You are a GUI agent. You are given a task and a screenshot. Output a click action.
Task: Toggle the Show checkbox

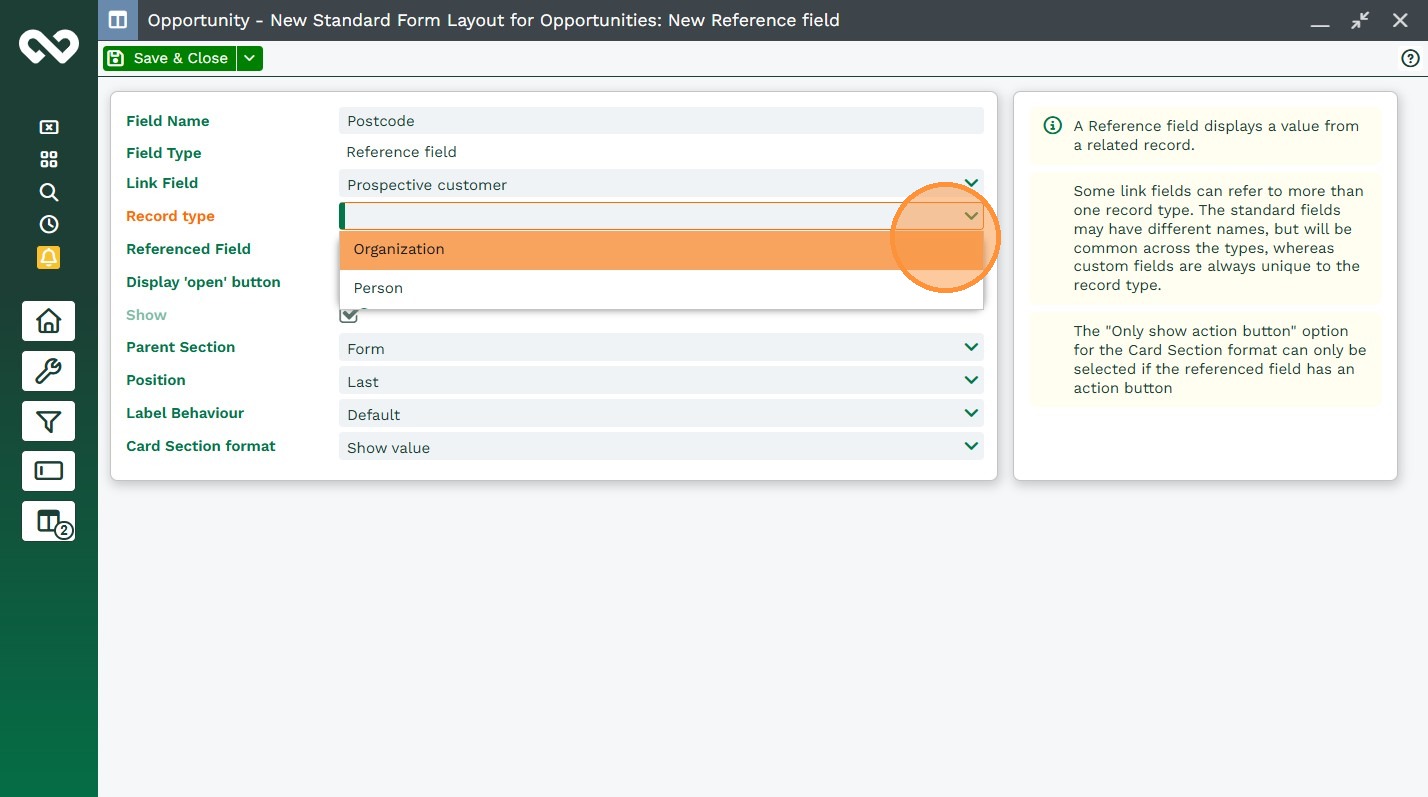[x=348, y=315]
